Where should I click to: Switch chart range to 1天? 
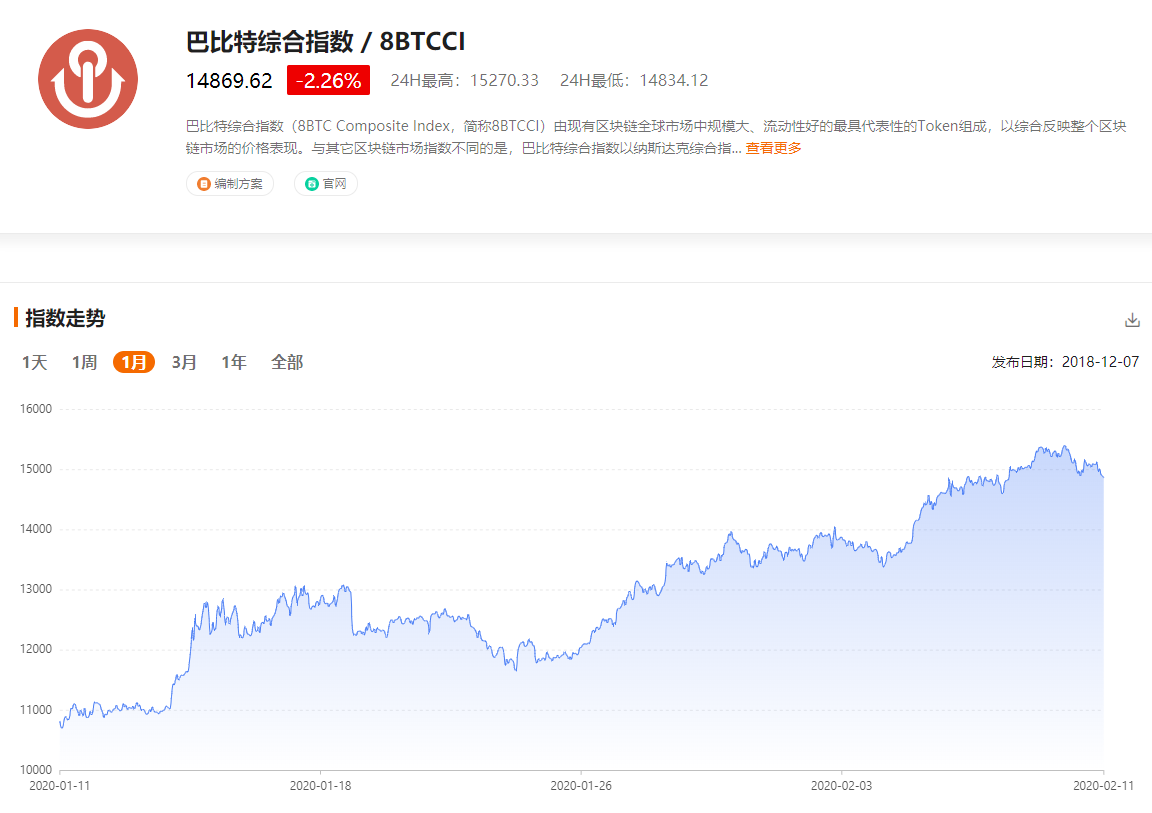point(35,362)
